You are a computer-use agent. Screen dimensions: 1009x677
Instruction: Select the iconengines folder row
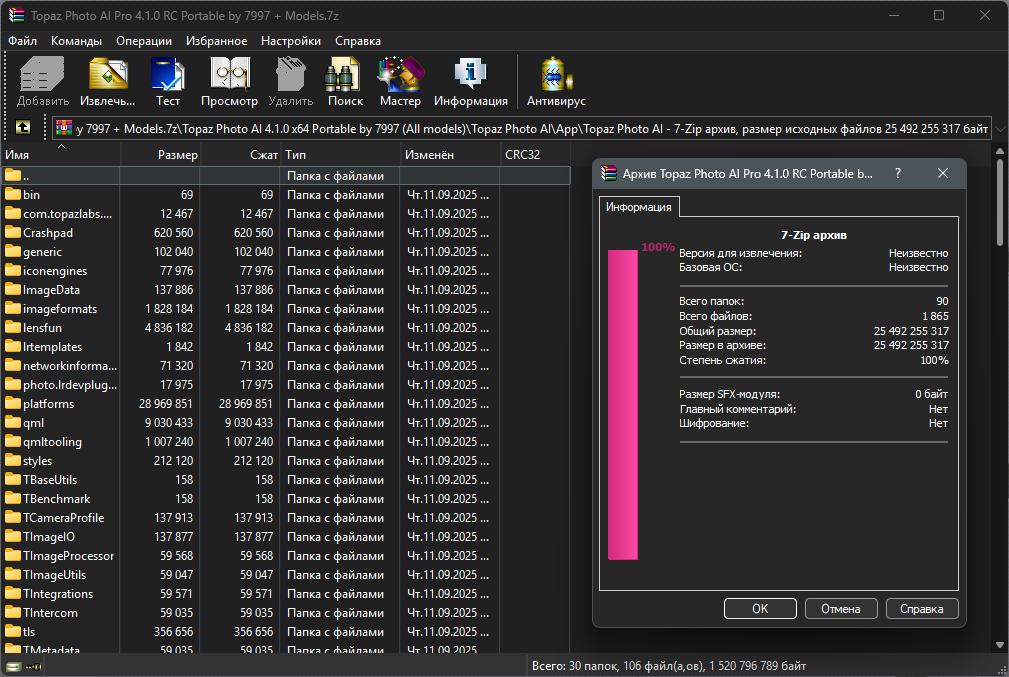[x=285, y=270]
